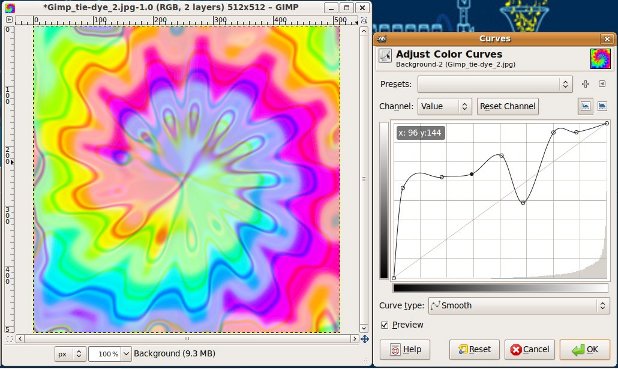Toggle the Preview checkbox
Screen dimensions: 618x369
pyautogui.click(x=384, y=325)
